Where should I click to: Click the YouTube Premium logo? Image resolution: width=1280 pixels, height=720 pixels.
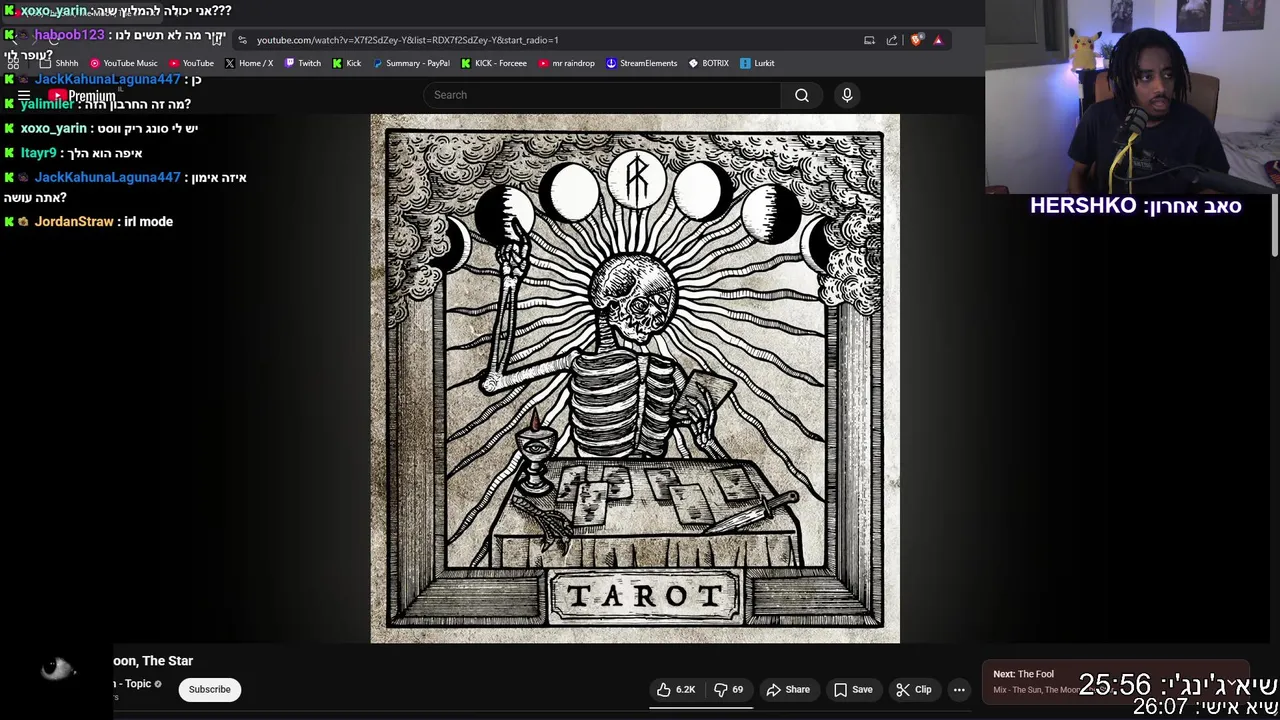[83, 96]
